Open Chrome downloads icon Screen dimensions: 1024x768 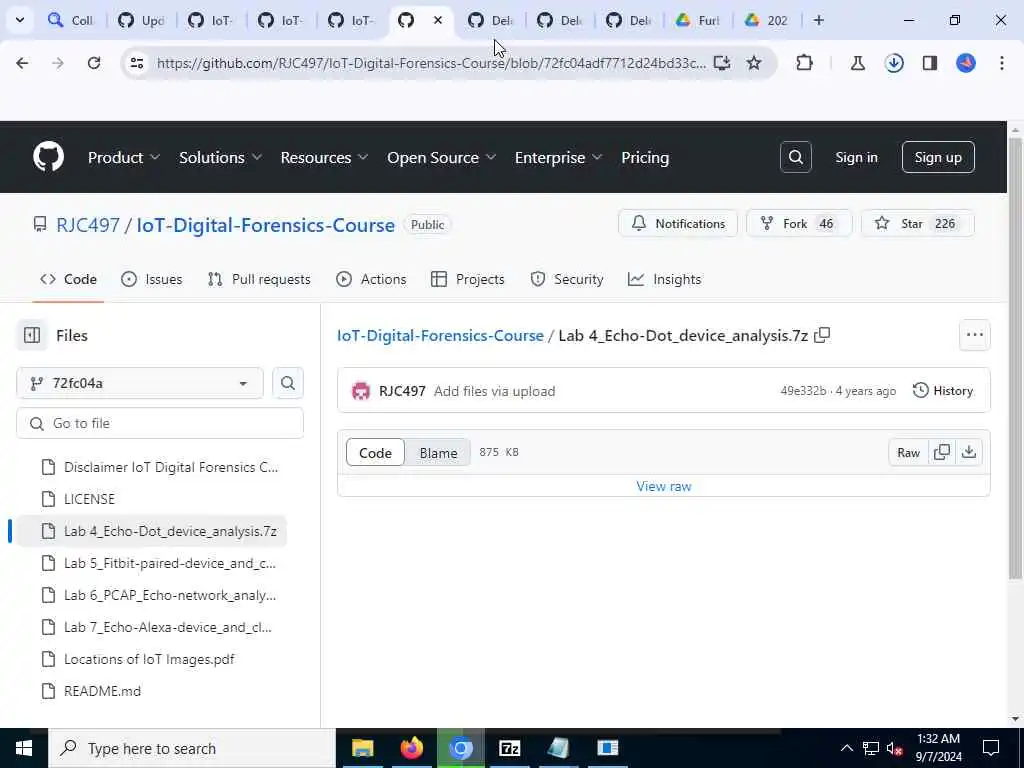(894, 63)
